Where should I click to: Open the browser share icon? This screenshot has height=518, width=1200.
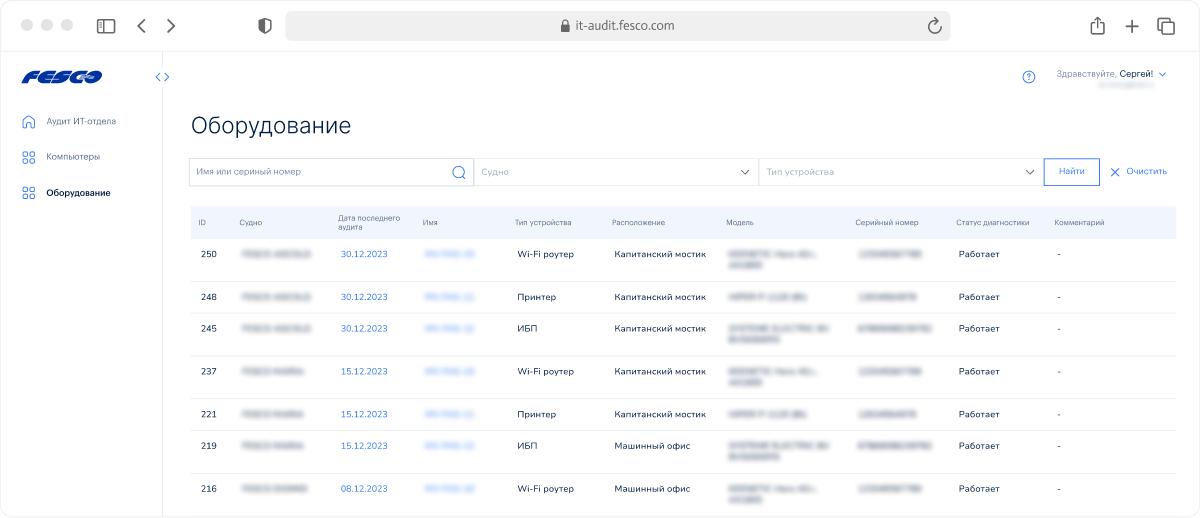[x=1097, y=27]
